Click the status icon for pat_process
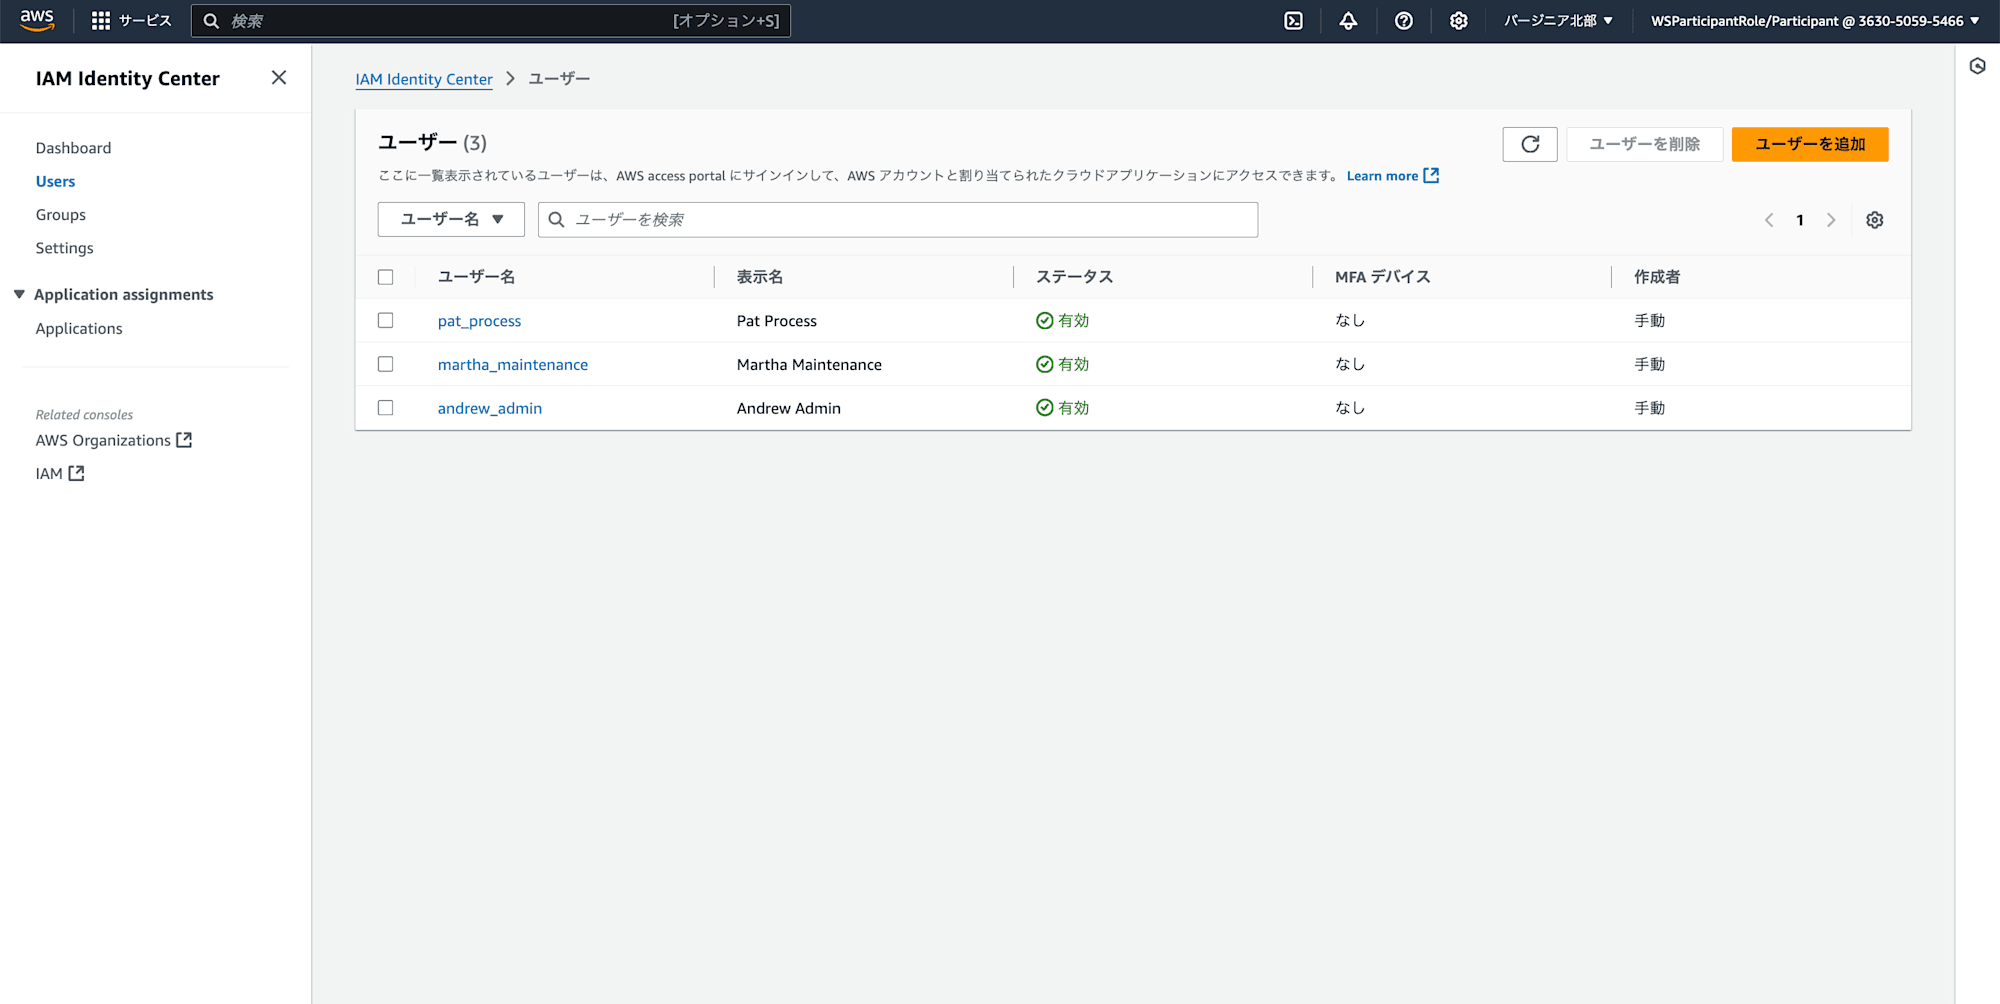 [x=1045, y=321]
